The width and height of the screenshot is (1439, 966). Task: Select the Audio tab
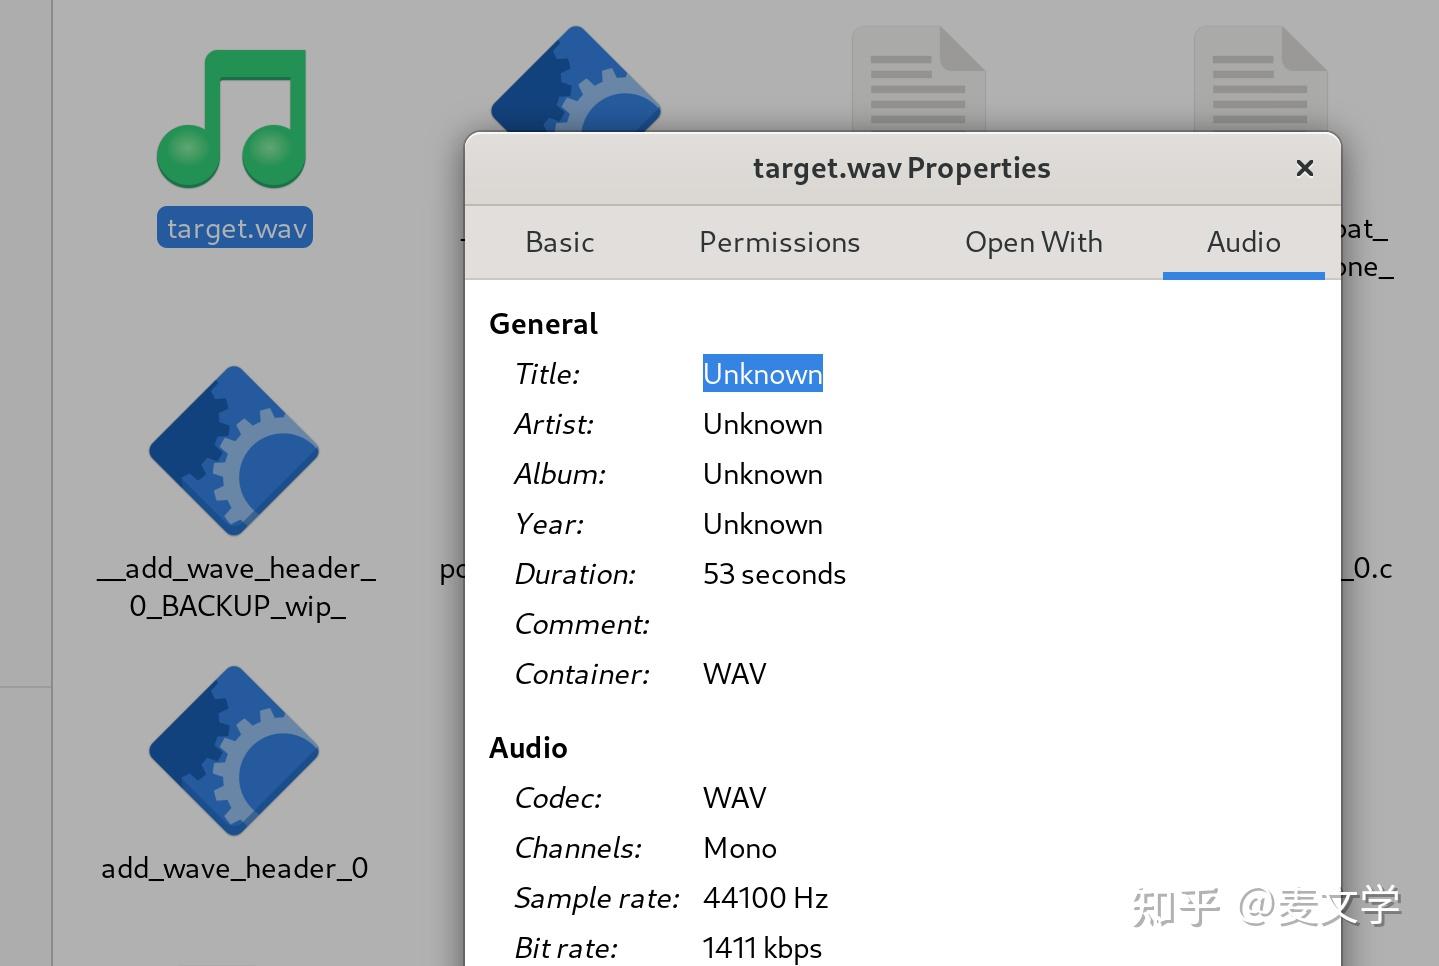point(1243,242)
